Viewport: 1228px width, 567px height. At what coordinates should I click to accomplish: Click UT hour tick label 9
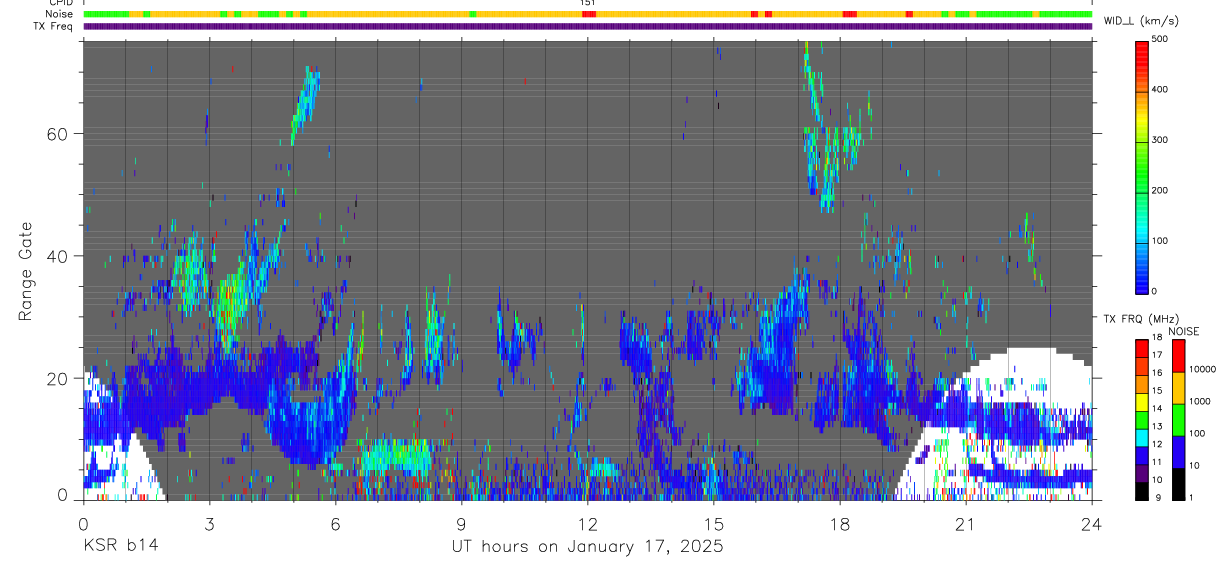(x=462, y=523)
